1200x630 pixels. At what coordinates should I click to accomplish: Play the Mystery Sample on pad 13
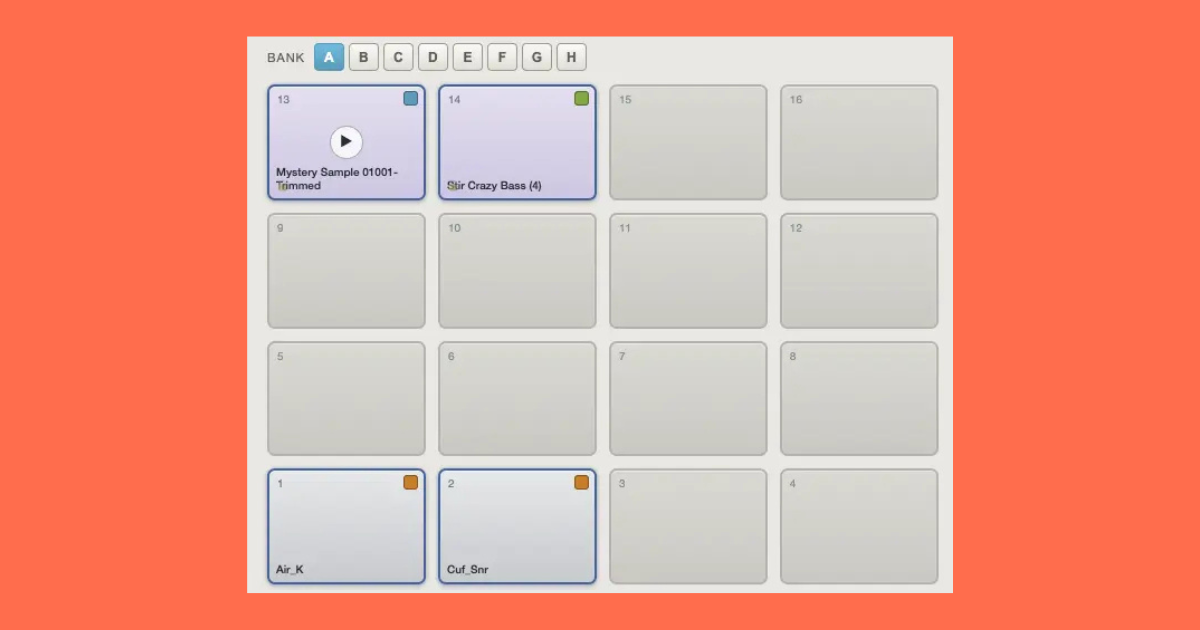coord(346,142)
